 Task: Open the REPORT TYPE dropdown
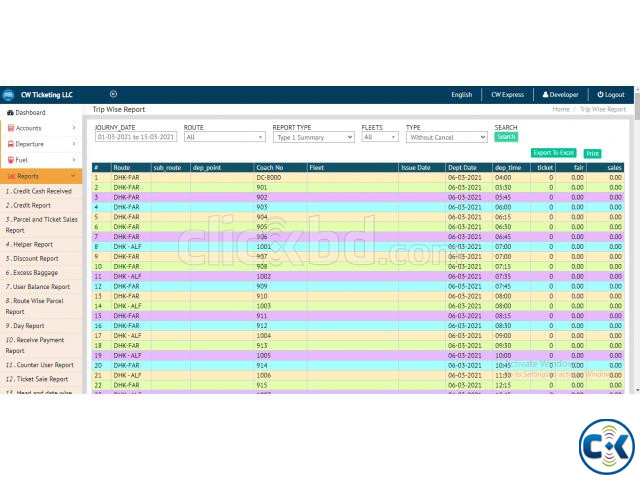click(313, 137)
